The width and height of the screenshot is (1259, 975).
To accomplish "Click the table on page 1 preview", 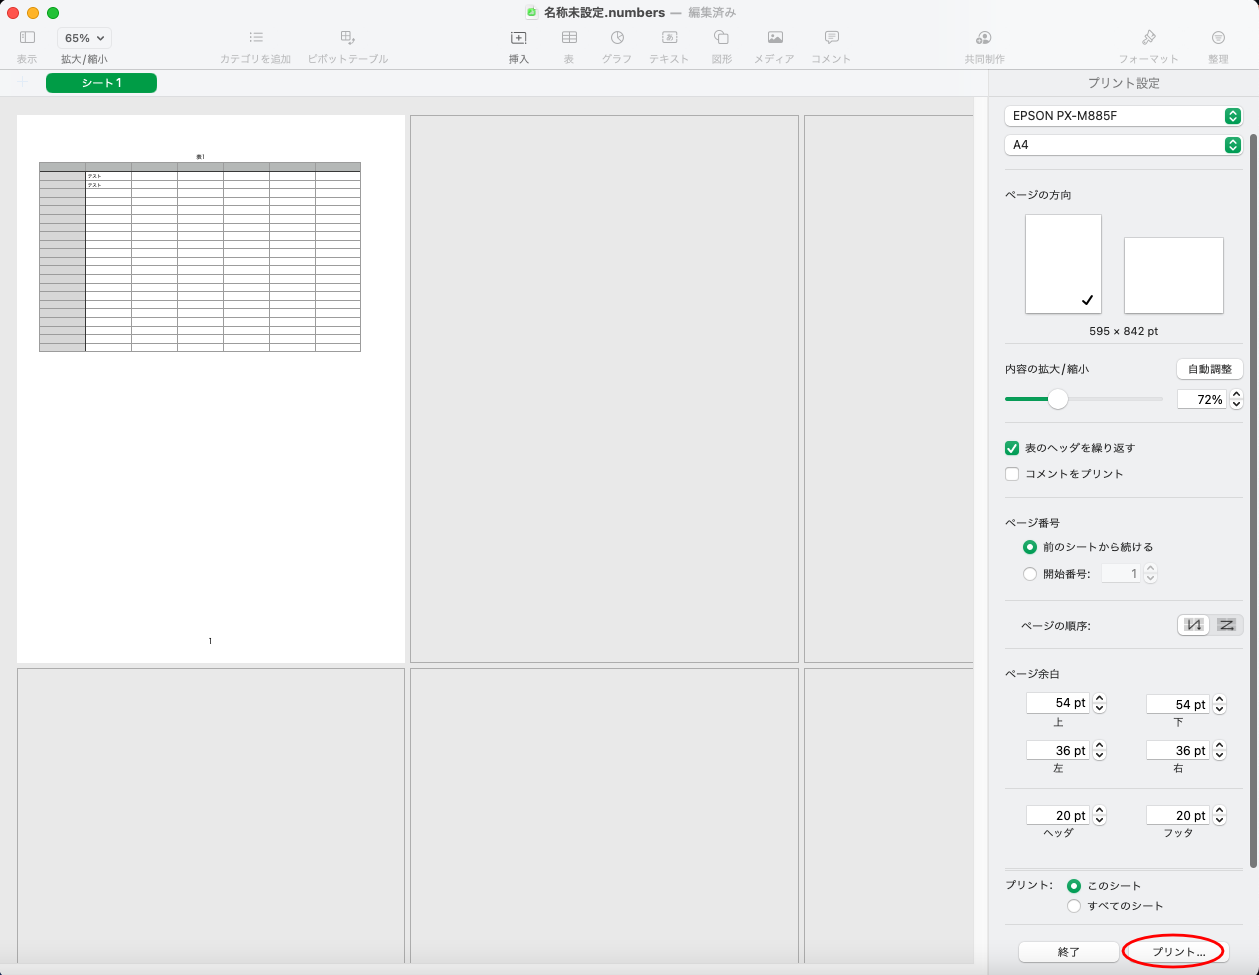I will pyautogui.click(x=200, y=257).
